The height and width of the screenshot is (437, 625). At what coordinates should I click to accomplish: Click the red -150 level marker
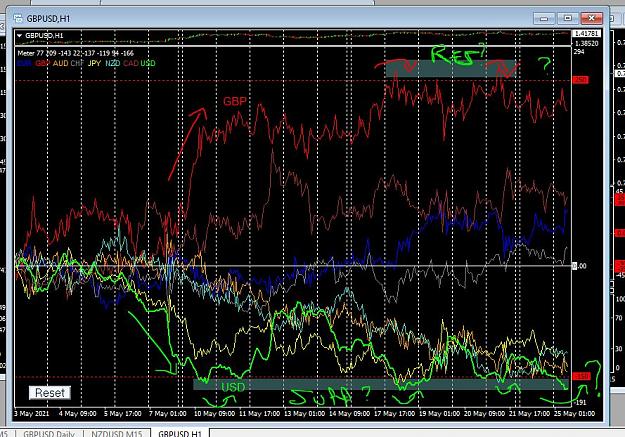click(582, 376)
